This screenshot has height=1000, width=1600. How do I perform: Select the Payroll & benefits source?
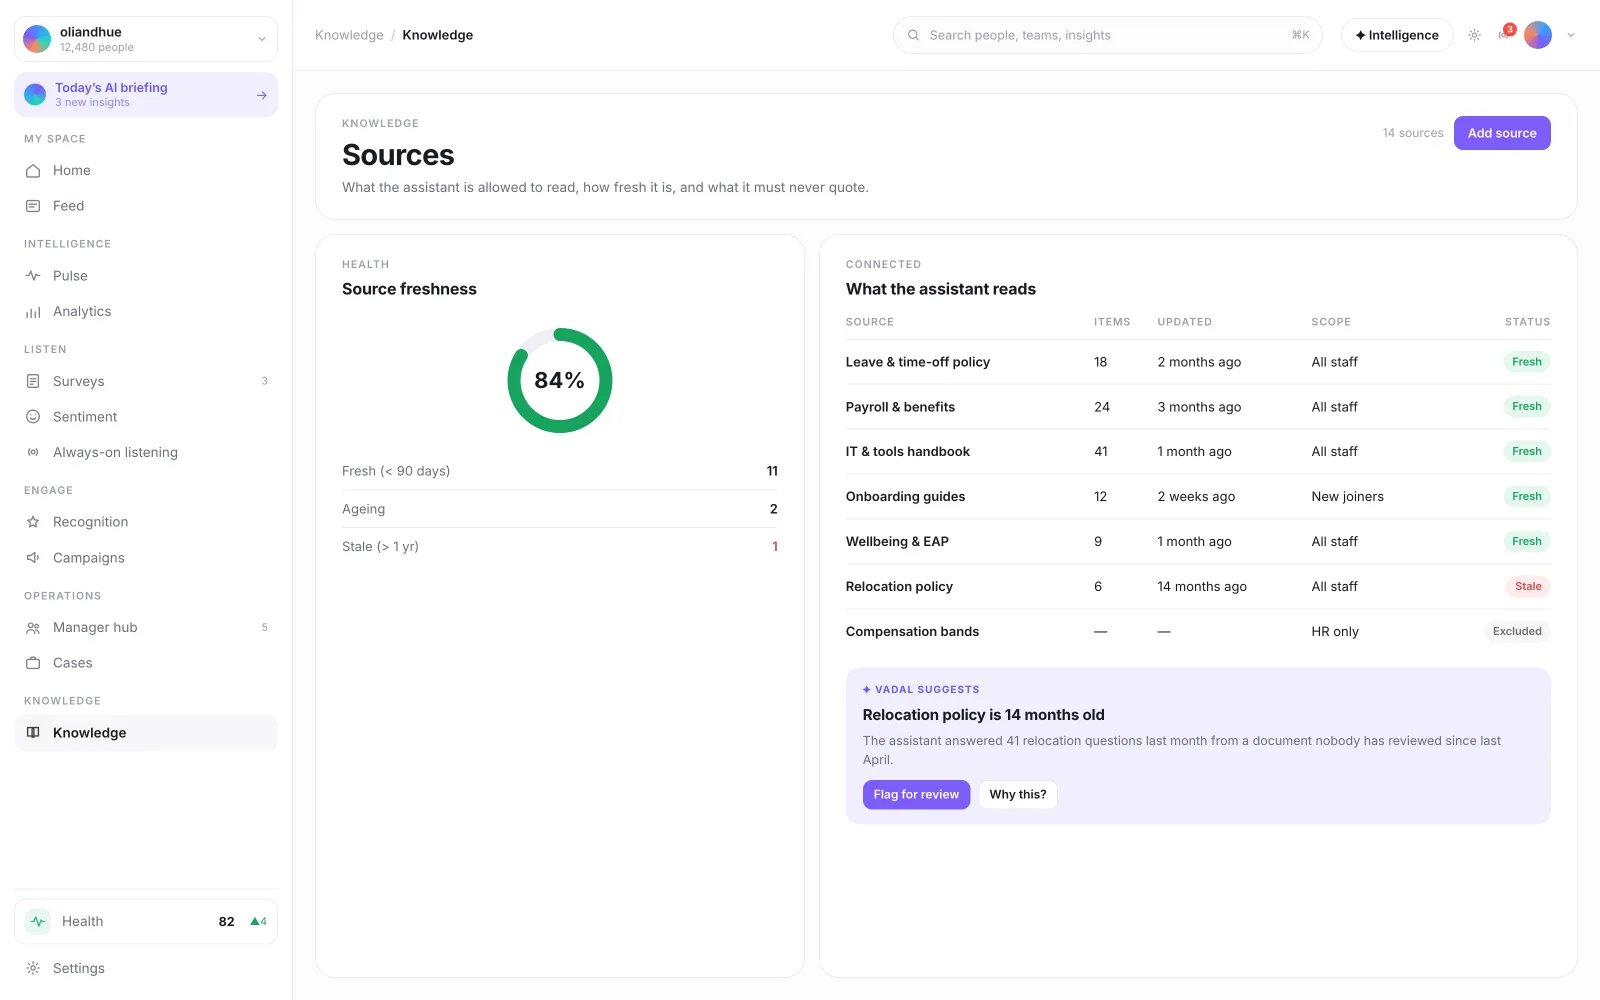coord(1198,407)
